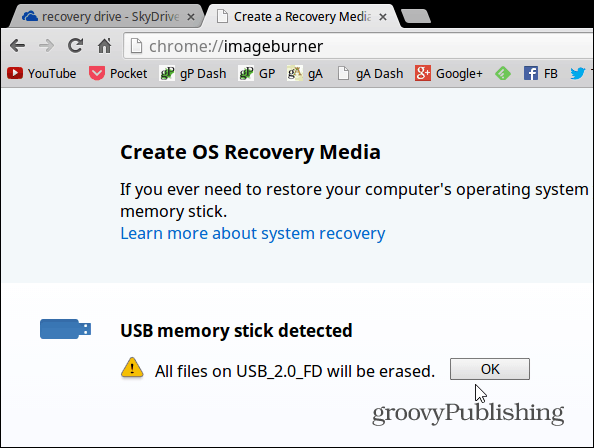Open the FB Facebook bookmark
The width and height of the screenshot is (594, 448).
click(x=541, y=73)
